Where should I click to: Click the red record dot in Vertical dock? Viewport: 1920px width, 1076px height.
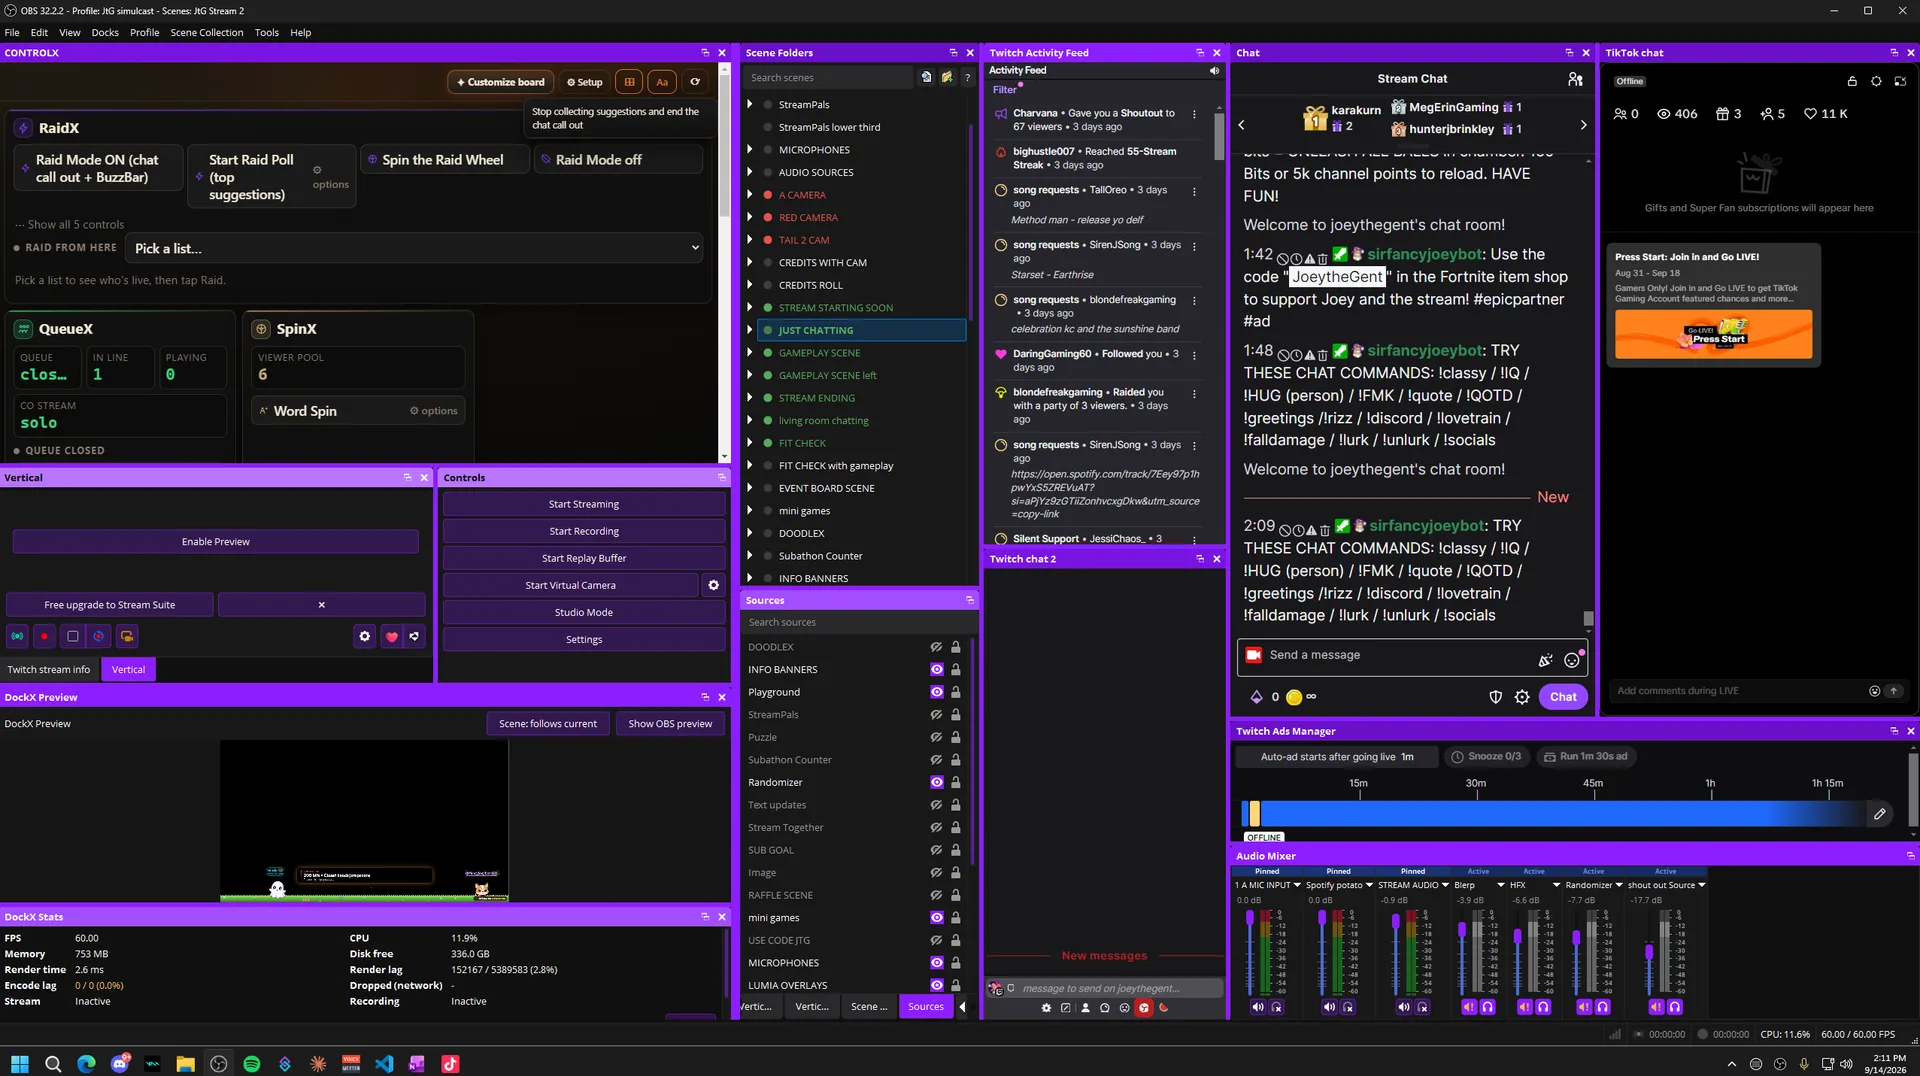pyautogui.click(x=44, y=636)
